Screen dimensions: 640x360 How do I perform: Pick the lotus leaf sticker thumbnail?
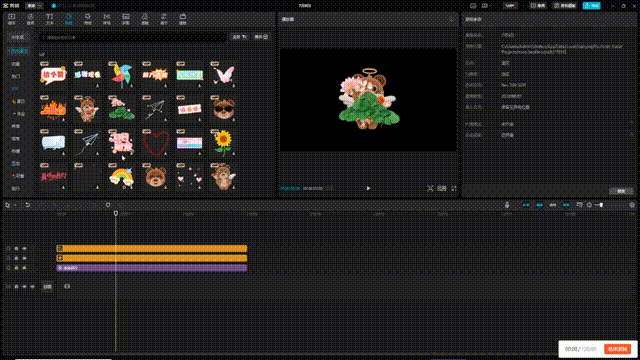[x=121, y=109]
